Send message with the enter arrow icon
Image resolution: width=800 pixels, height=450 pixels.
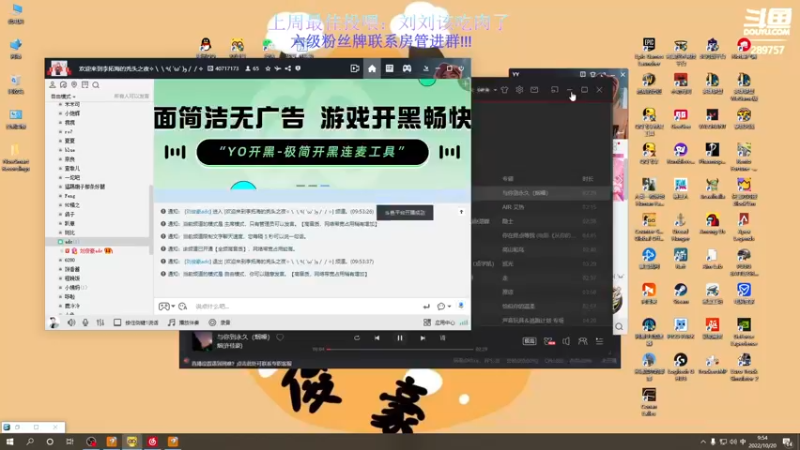point(426,306)
